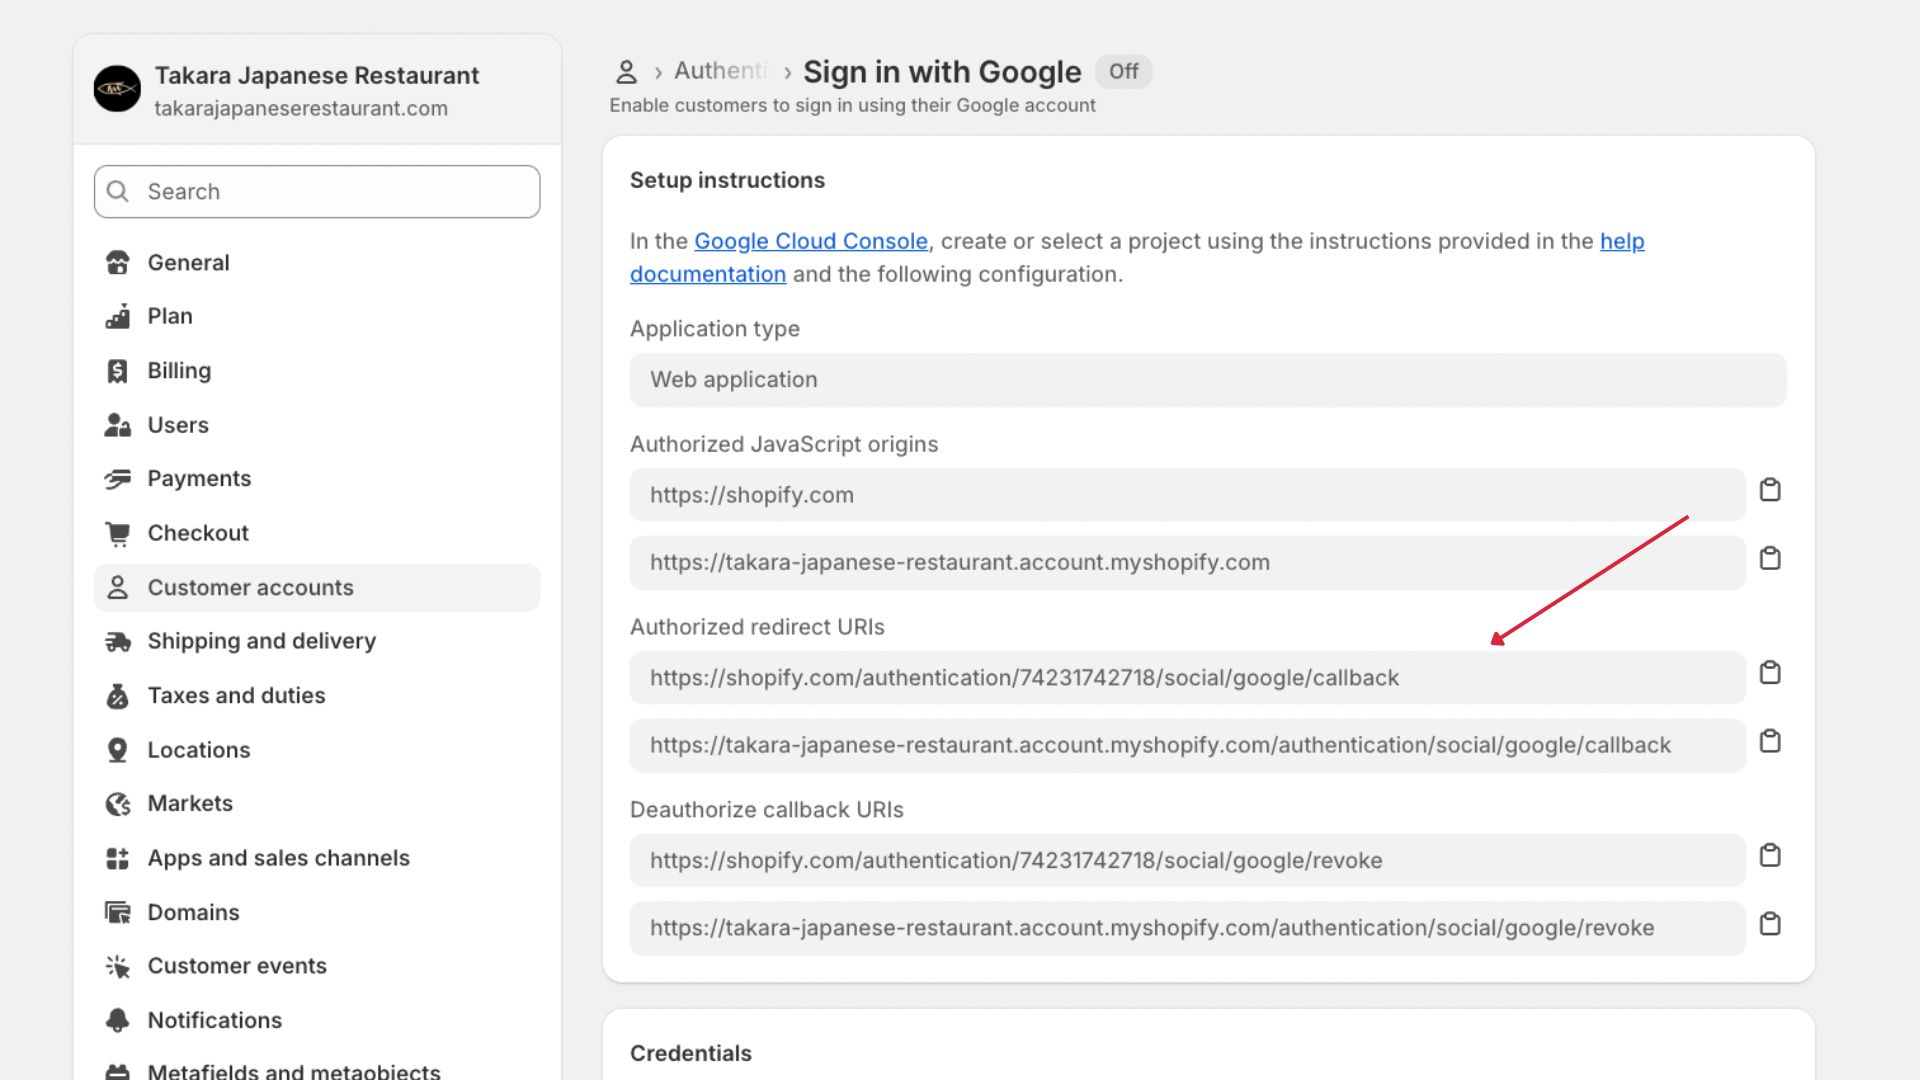Open General settings
1920x1080 pixels.
pyautogui.click(x=317, y=263)
